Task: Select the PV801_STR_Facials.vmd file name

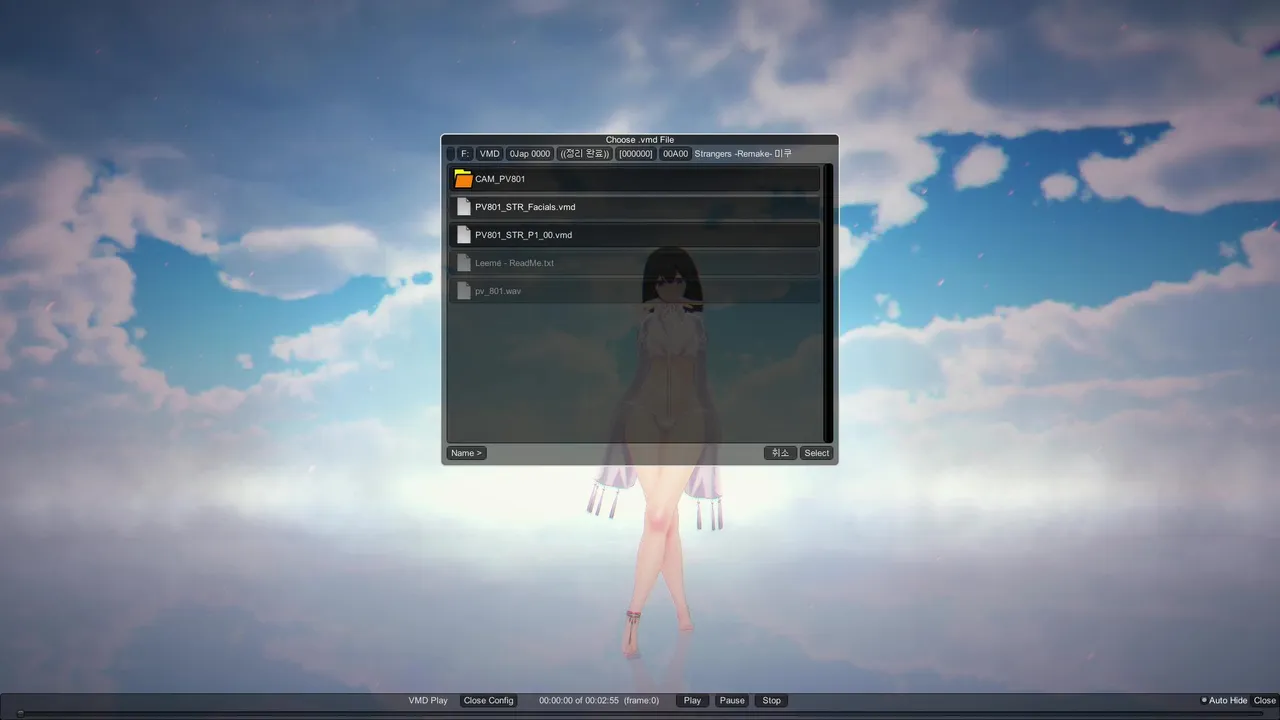Action: pyautogui.click(x=525, y=207)
